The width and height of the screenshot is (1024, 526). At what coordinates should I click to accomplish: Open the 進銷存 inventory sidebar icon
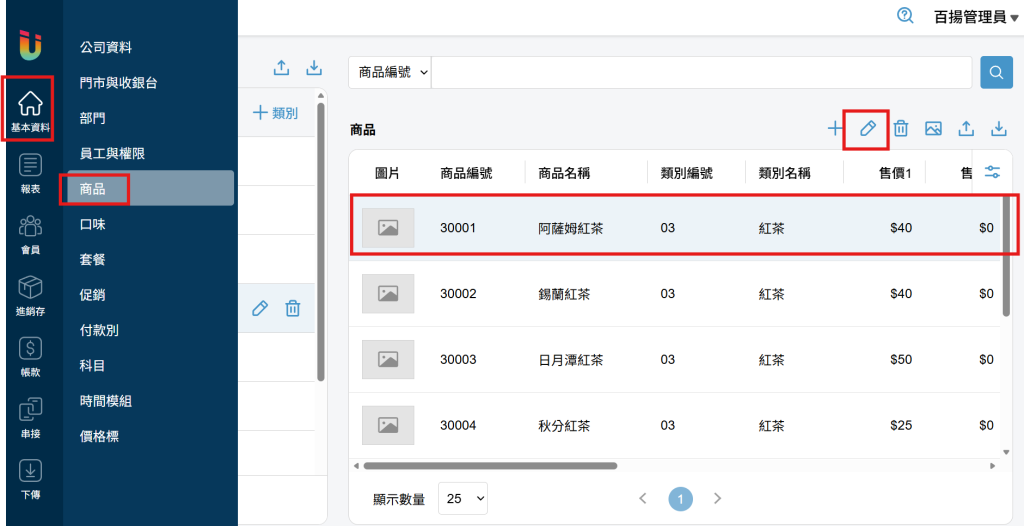pyautogui.click(x=30, y=295)
